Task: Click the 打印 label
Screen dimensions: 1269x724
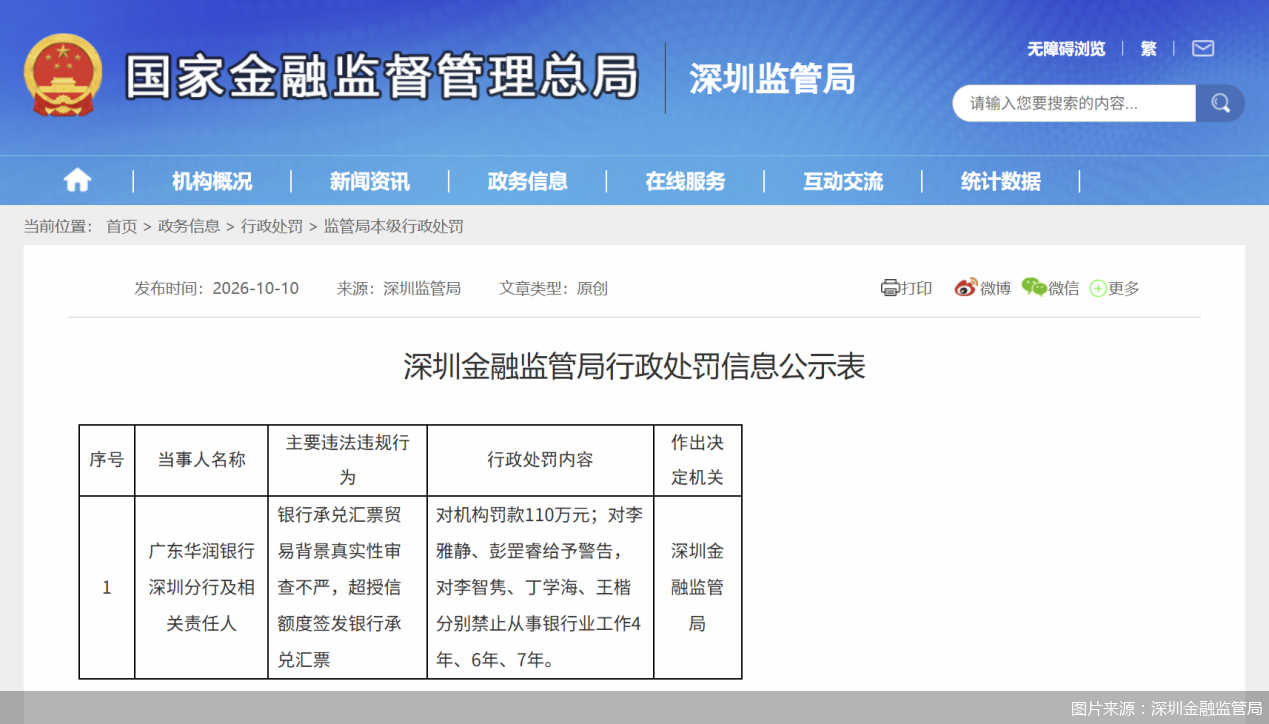Action: 917,288
